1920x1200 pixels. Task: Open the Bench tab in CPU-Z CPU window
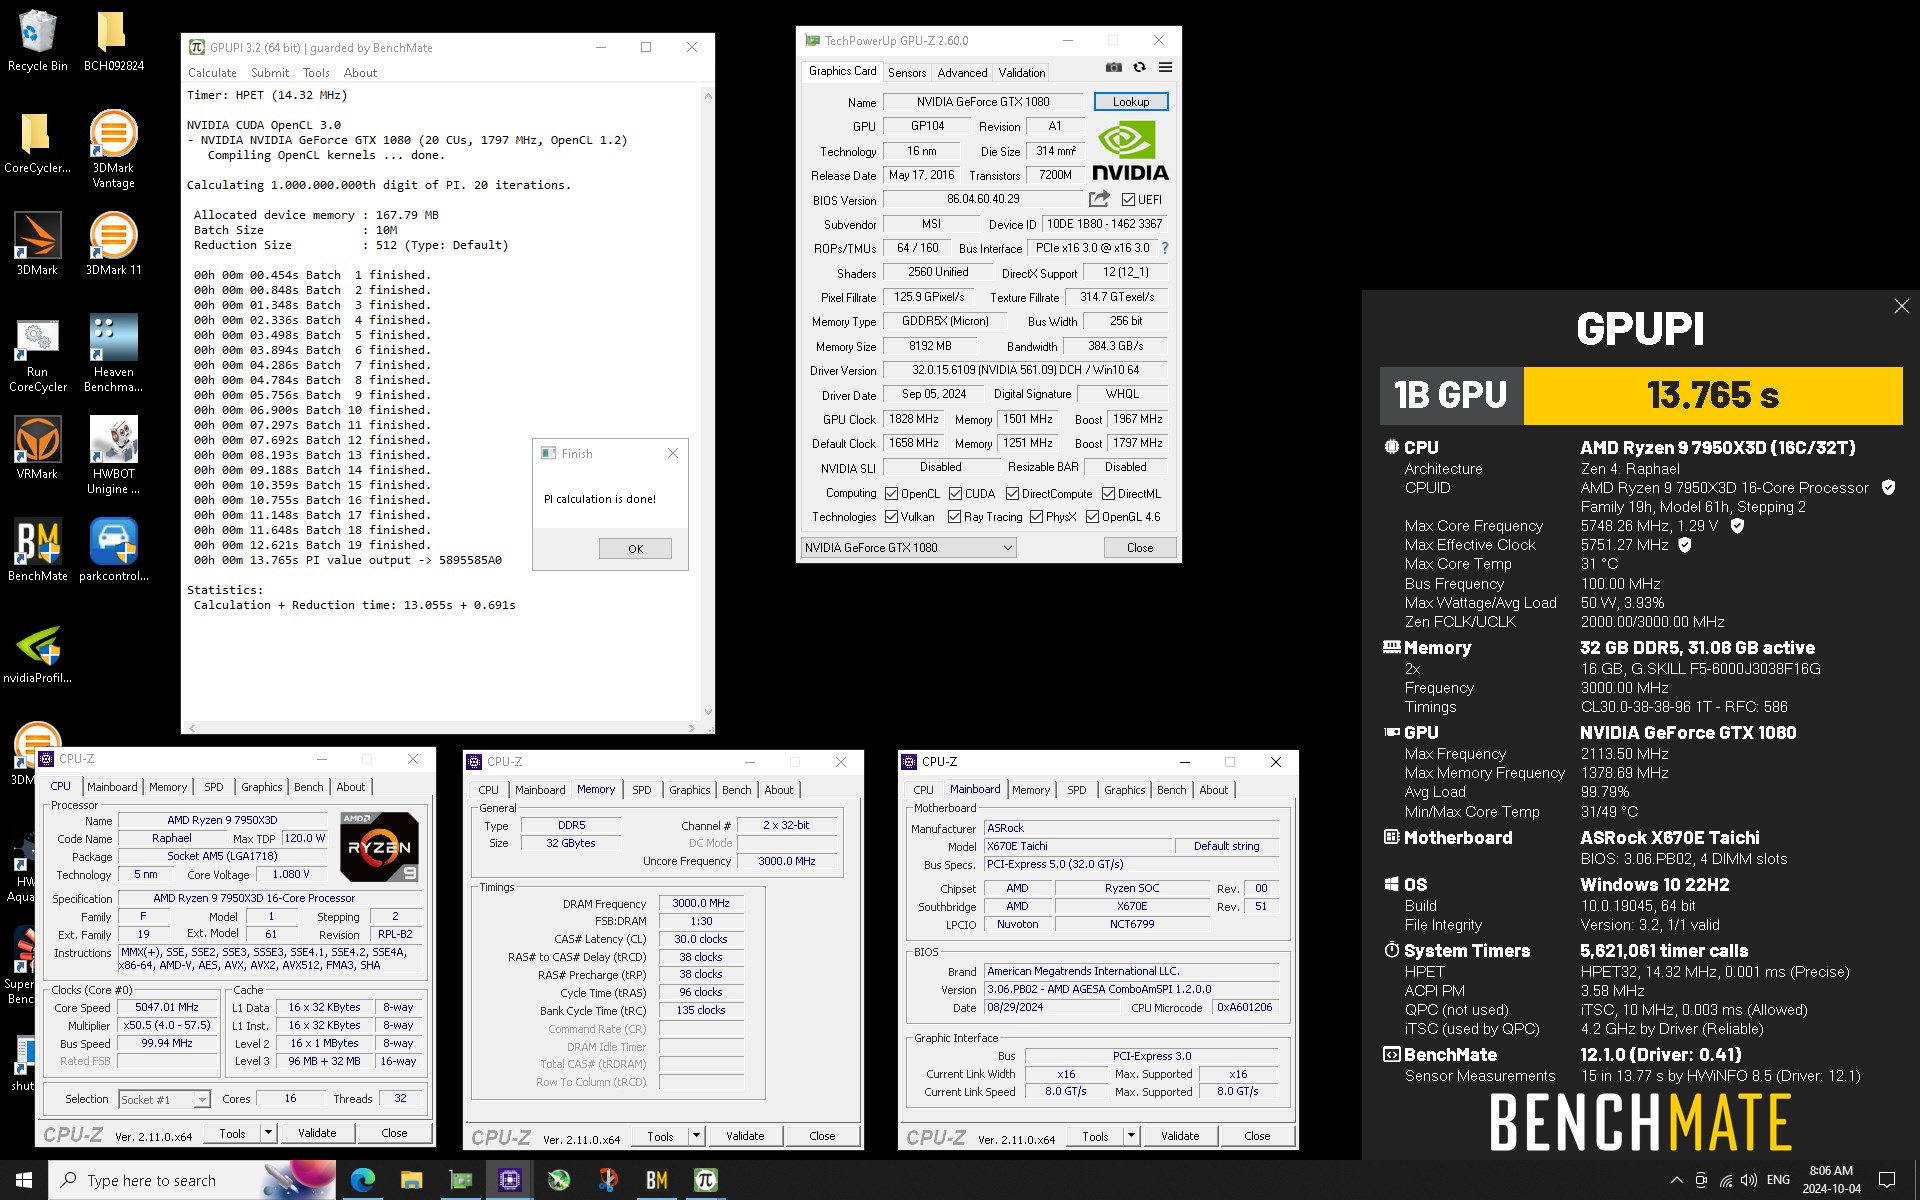[x=309, y=787]
